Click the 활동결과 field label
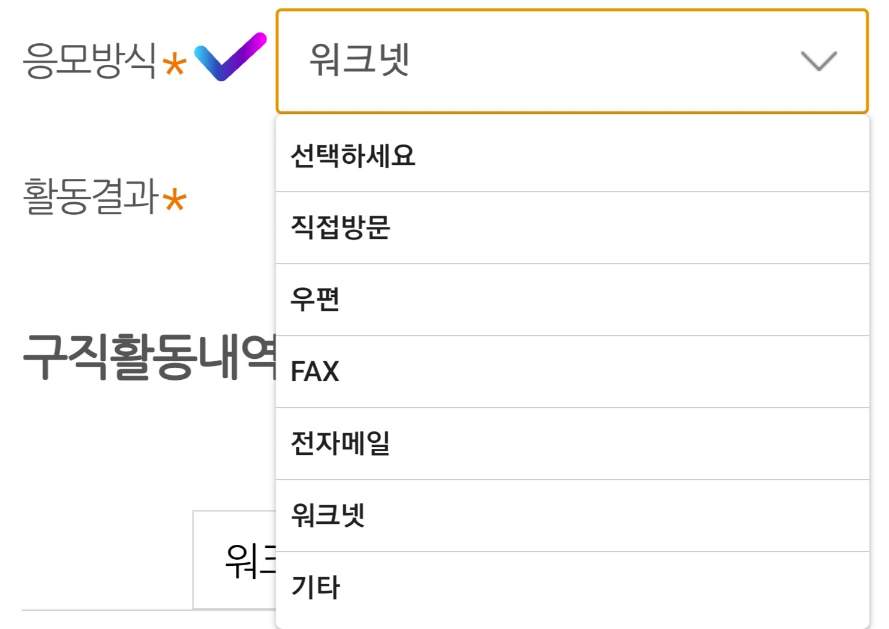The height and width of the screenshot is (629, 889). (80, 196)
